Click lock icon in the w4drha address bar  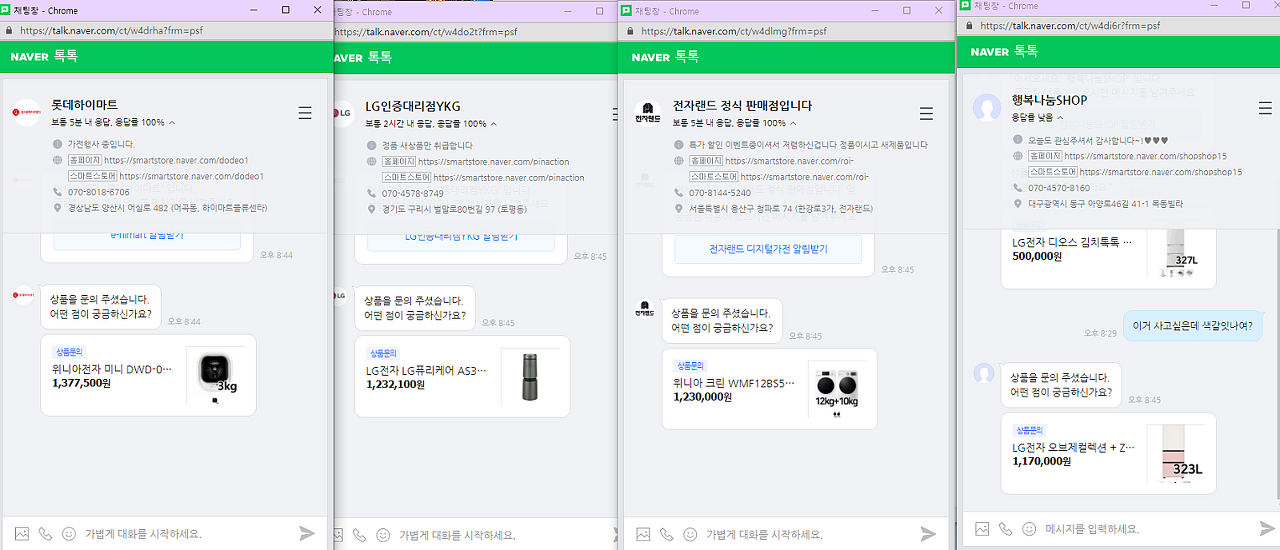[x=10, y=31]
